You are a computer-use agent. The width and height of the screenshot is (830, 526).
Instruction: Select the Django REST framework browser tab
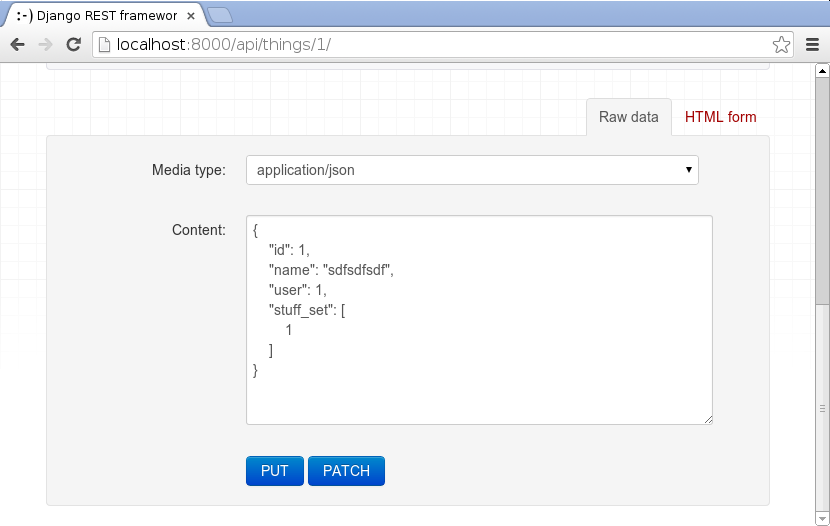tap(100, 15)
